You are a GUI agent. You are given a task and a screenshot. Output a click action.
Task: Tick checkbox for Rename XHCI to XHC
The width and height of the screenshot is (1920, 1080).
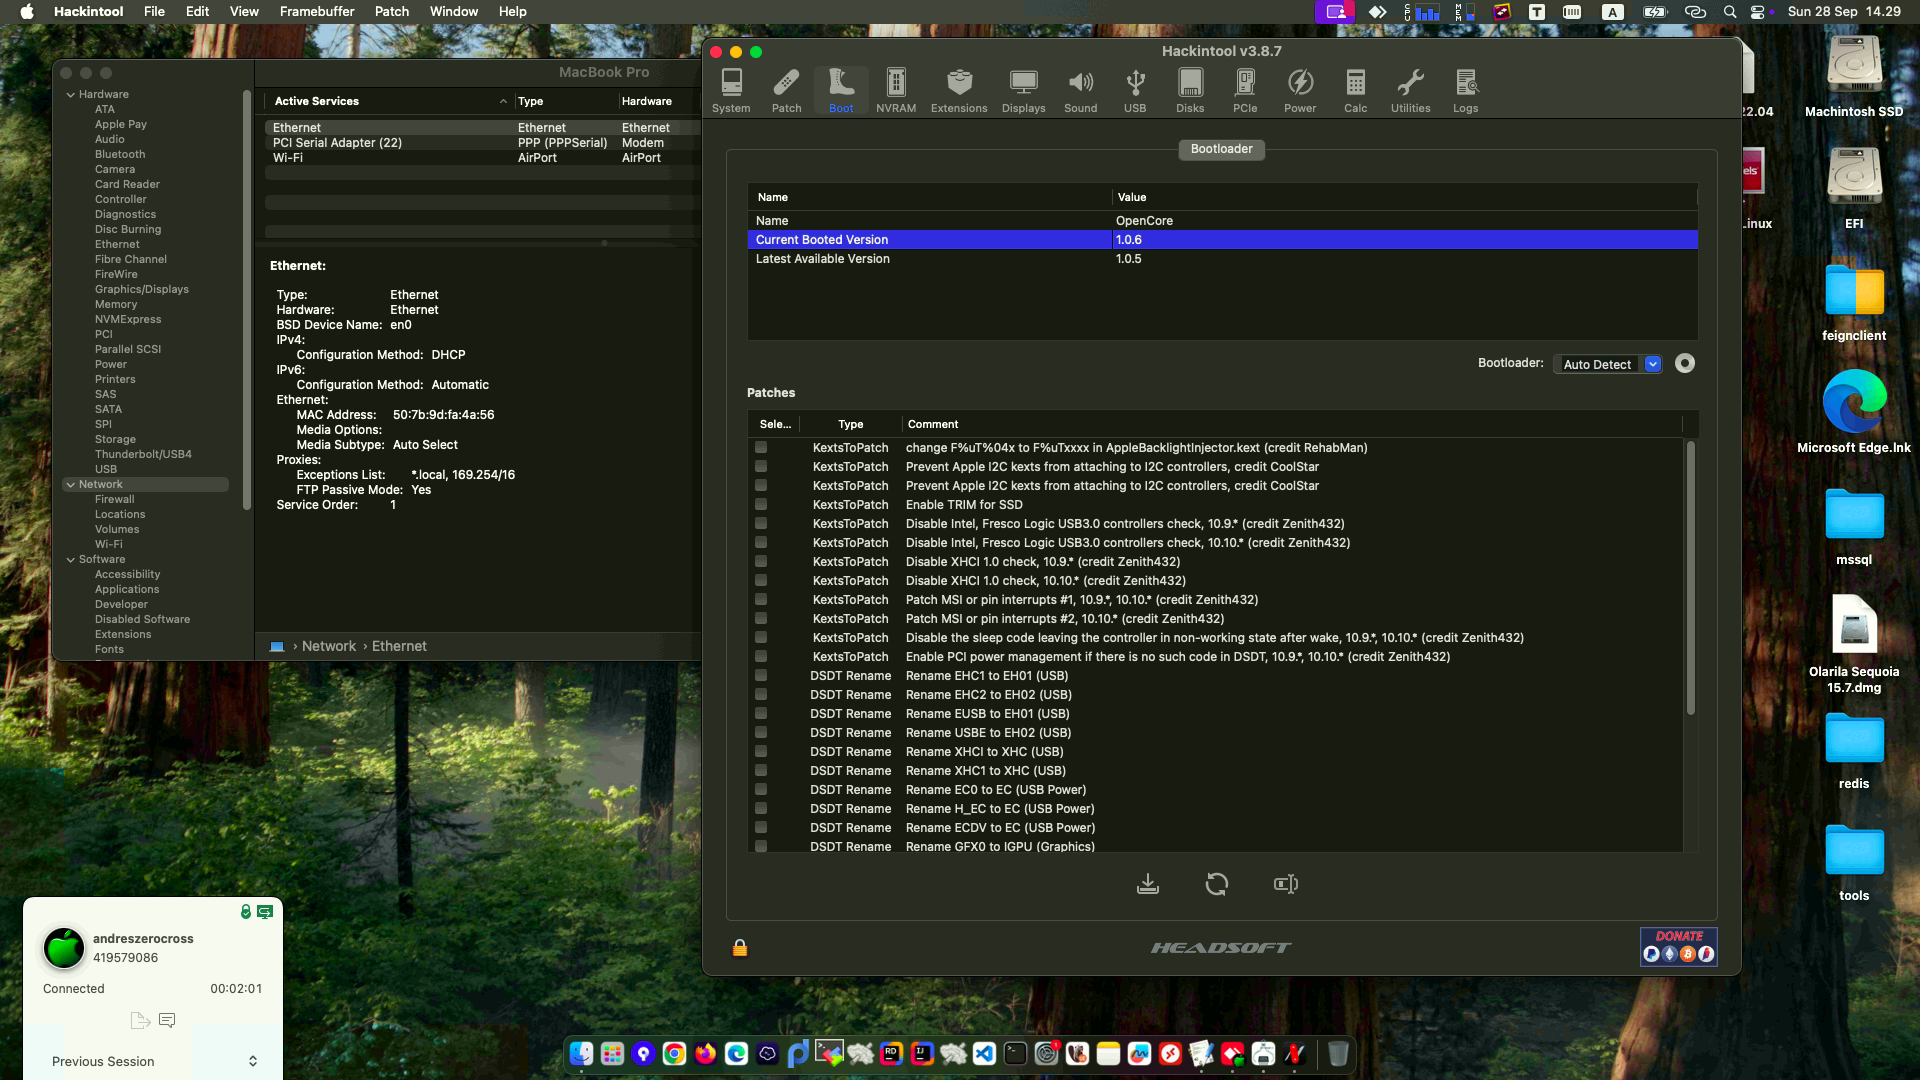[x=761, y=752]
